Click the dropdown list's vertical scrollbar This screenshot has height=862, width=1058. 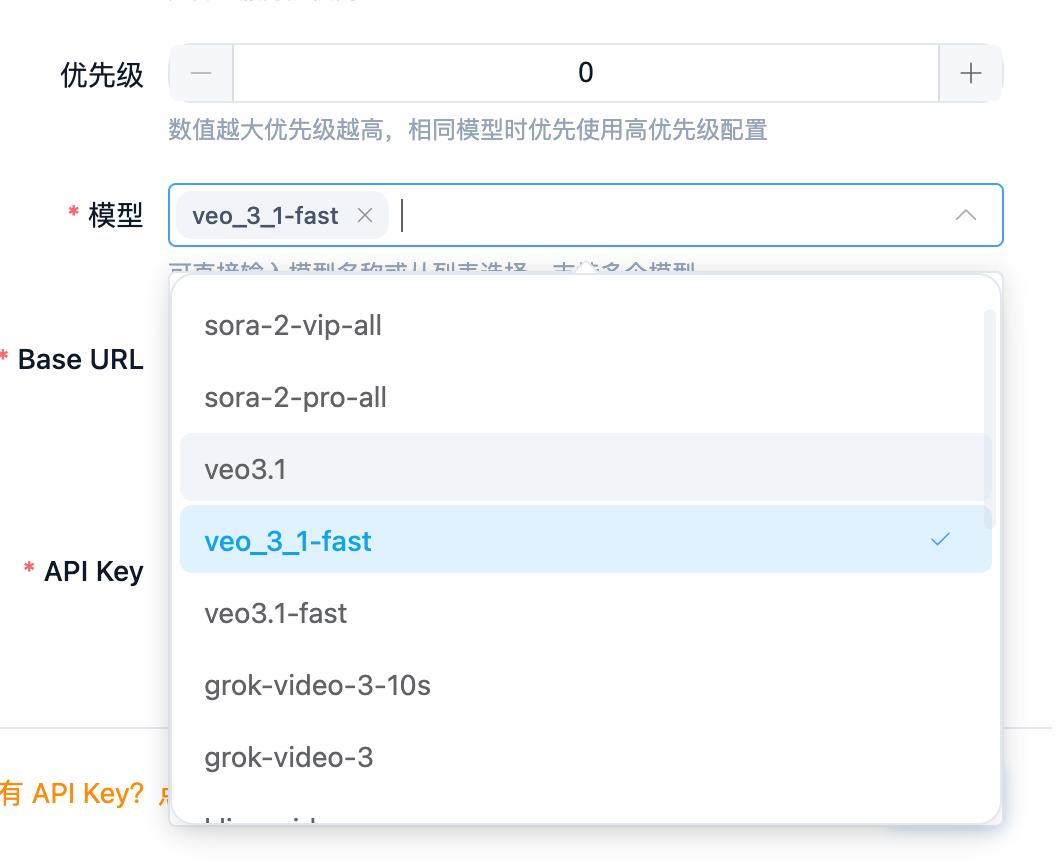(990, 418)
